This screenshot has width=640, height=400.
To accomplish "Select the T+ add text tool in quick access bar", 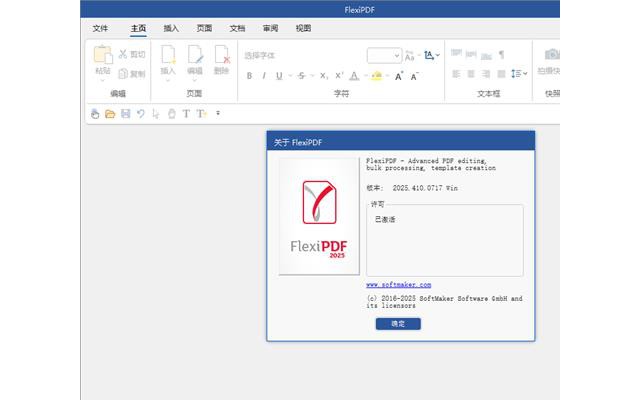I will 201,114.
